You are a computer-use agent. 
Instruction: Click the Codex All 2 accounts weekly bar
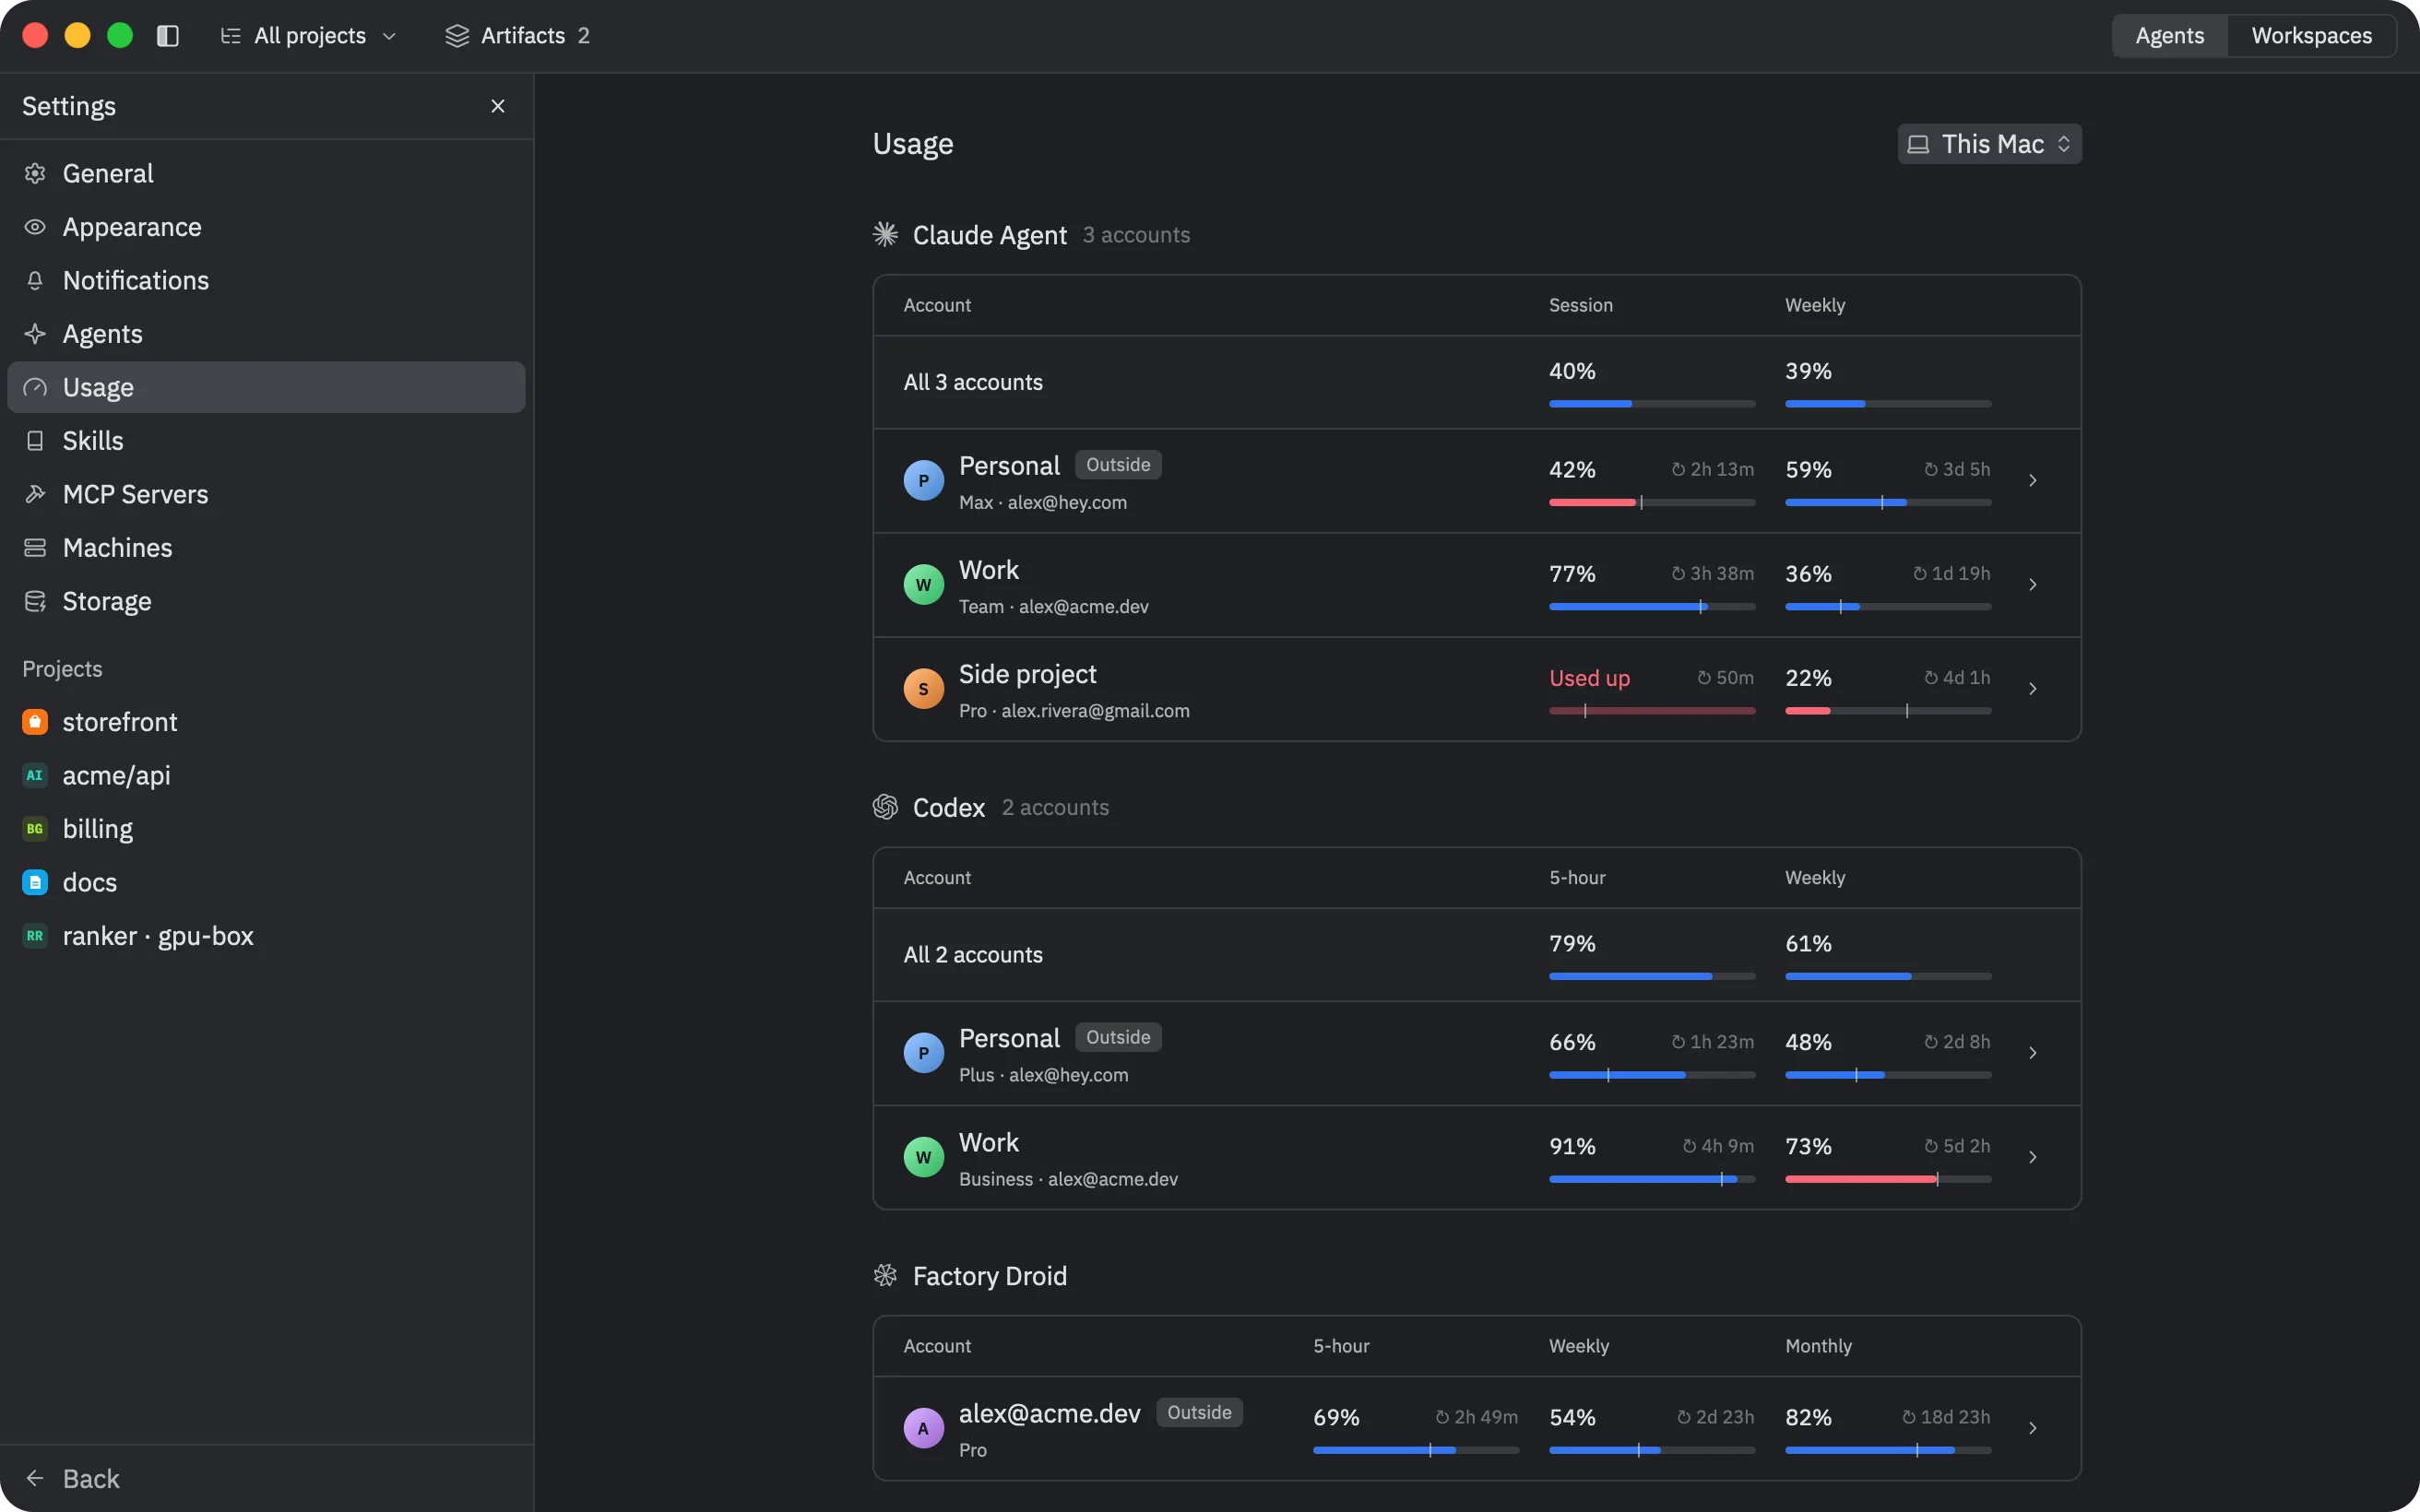click(1888, 976)
